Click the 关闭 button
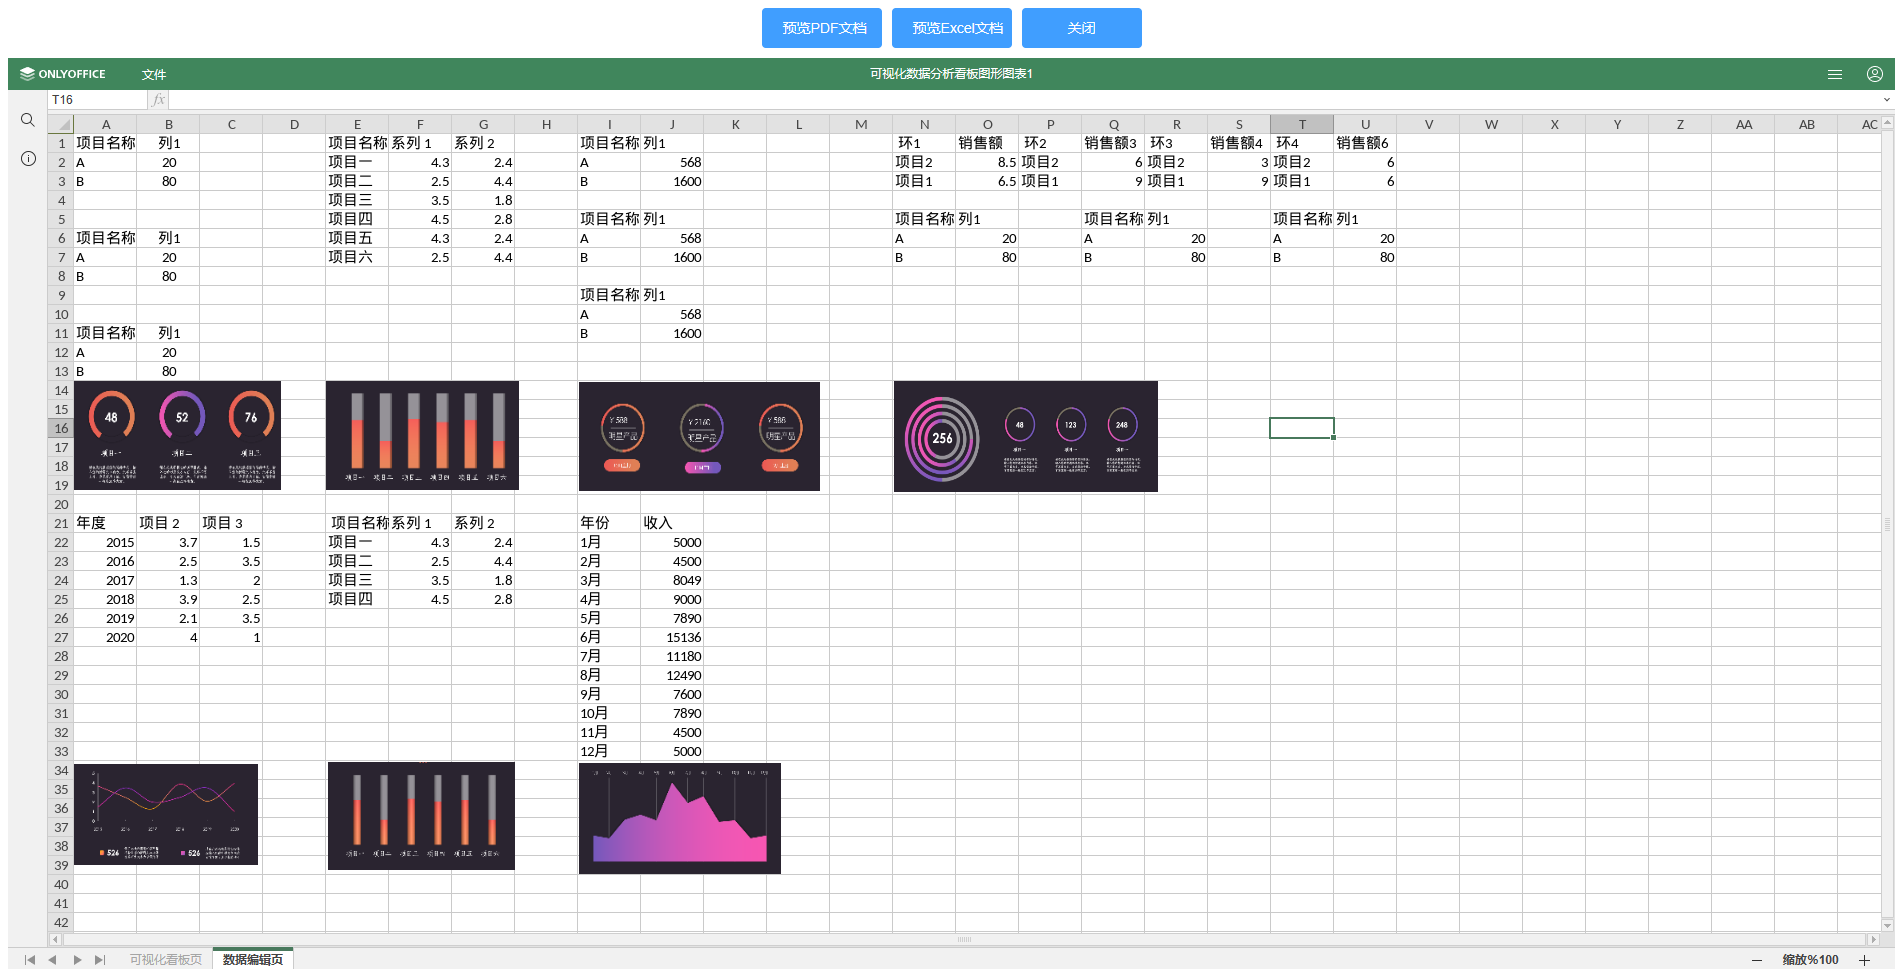 pos(1082,28)
